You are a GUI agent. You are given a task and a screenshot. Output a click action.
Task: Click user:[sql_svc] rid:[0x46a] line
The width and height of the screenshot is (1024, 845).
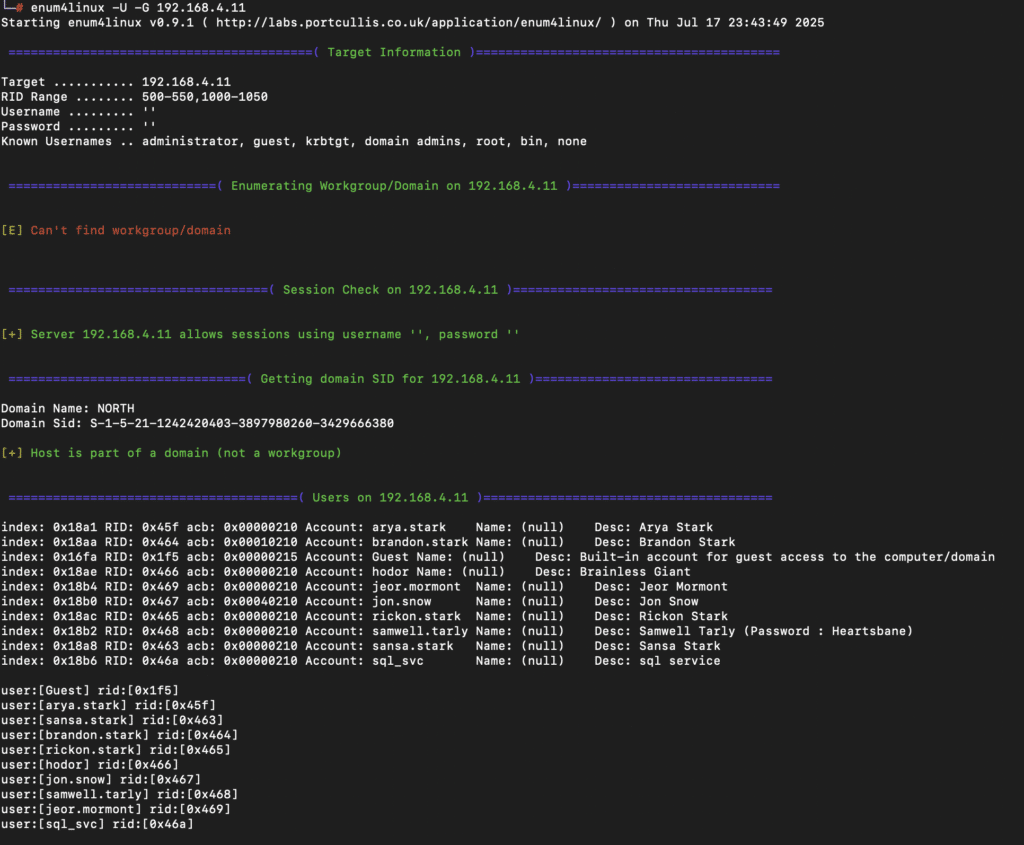pos(97,825)
